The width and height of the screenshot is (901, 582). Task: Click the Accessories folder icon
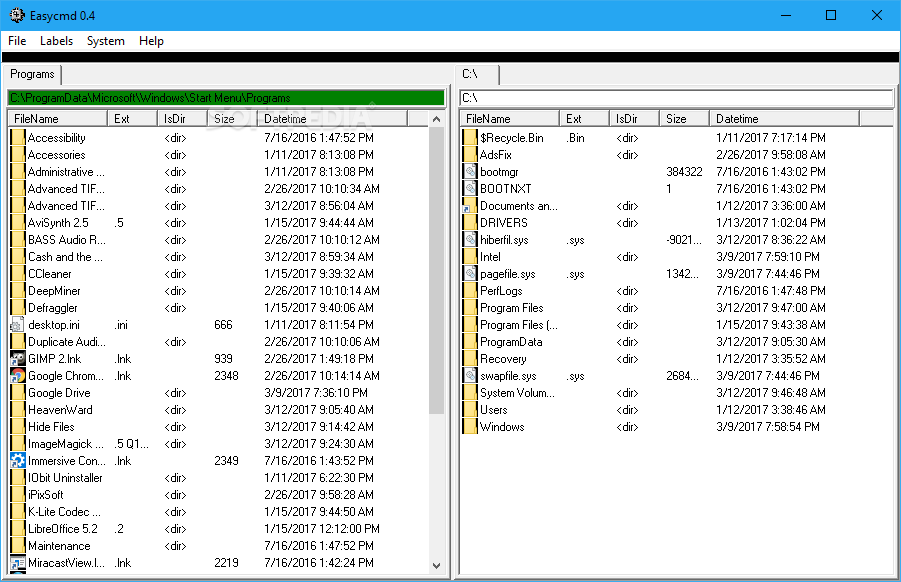[18, 155]
